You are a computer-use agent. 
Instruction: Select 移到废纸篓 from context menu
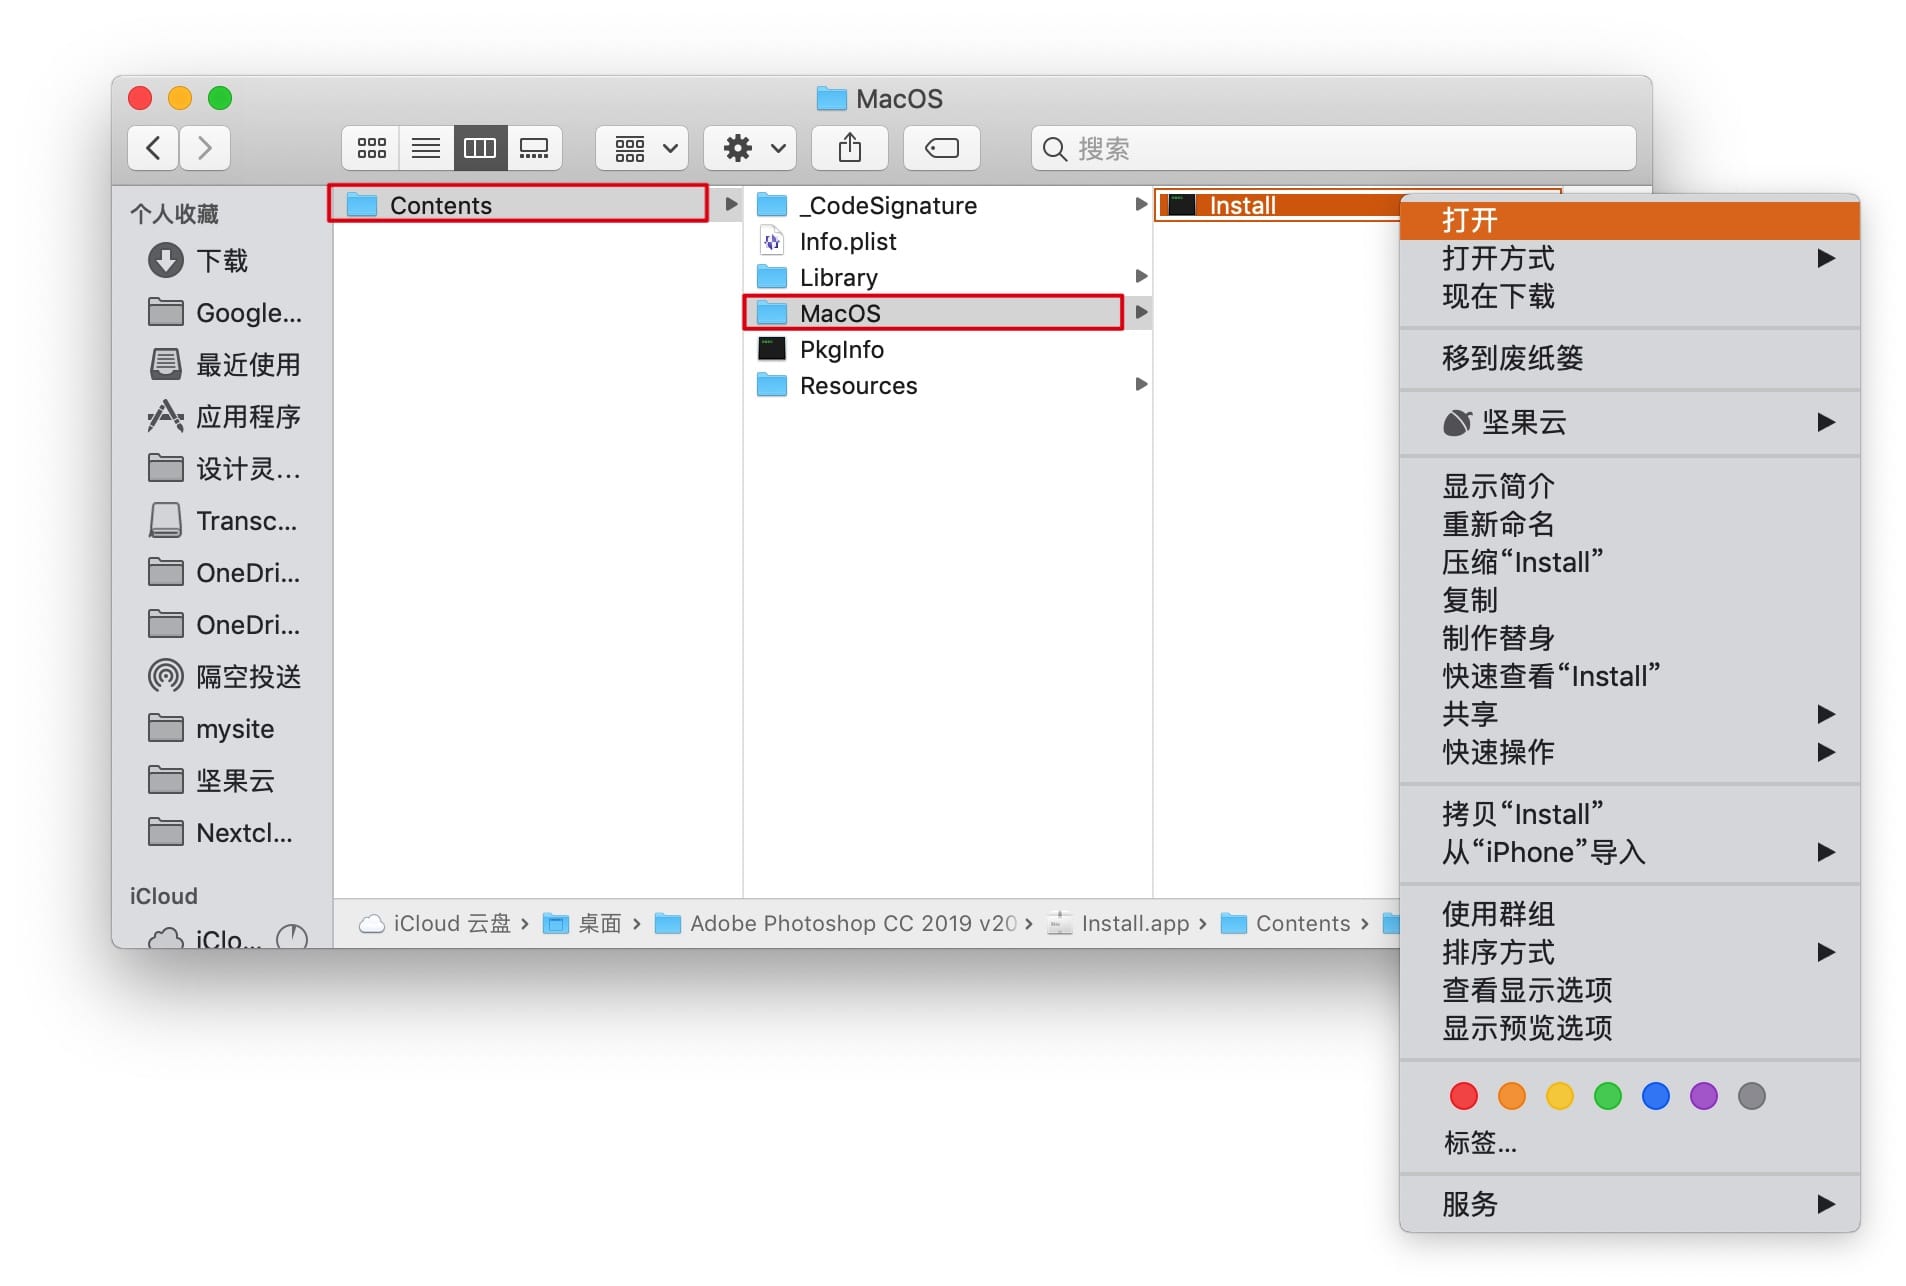1512,358
